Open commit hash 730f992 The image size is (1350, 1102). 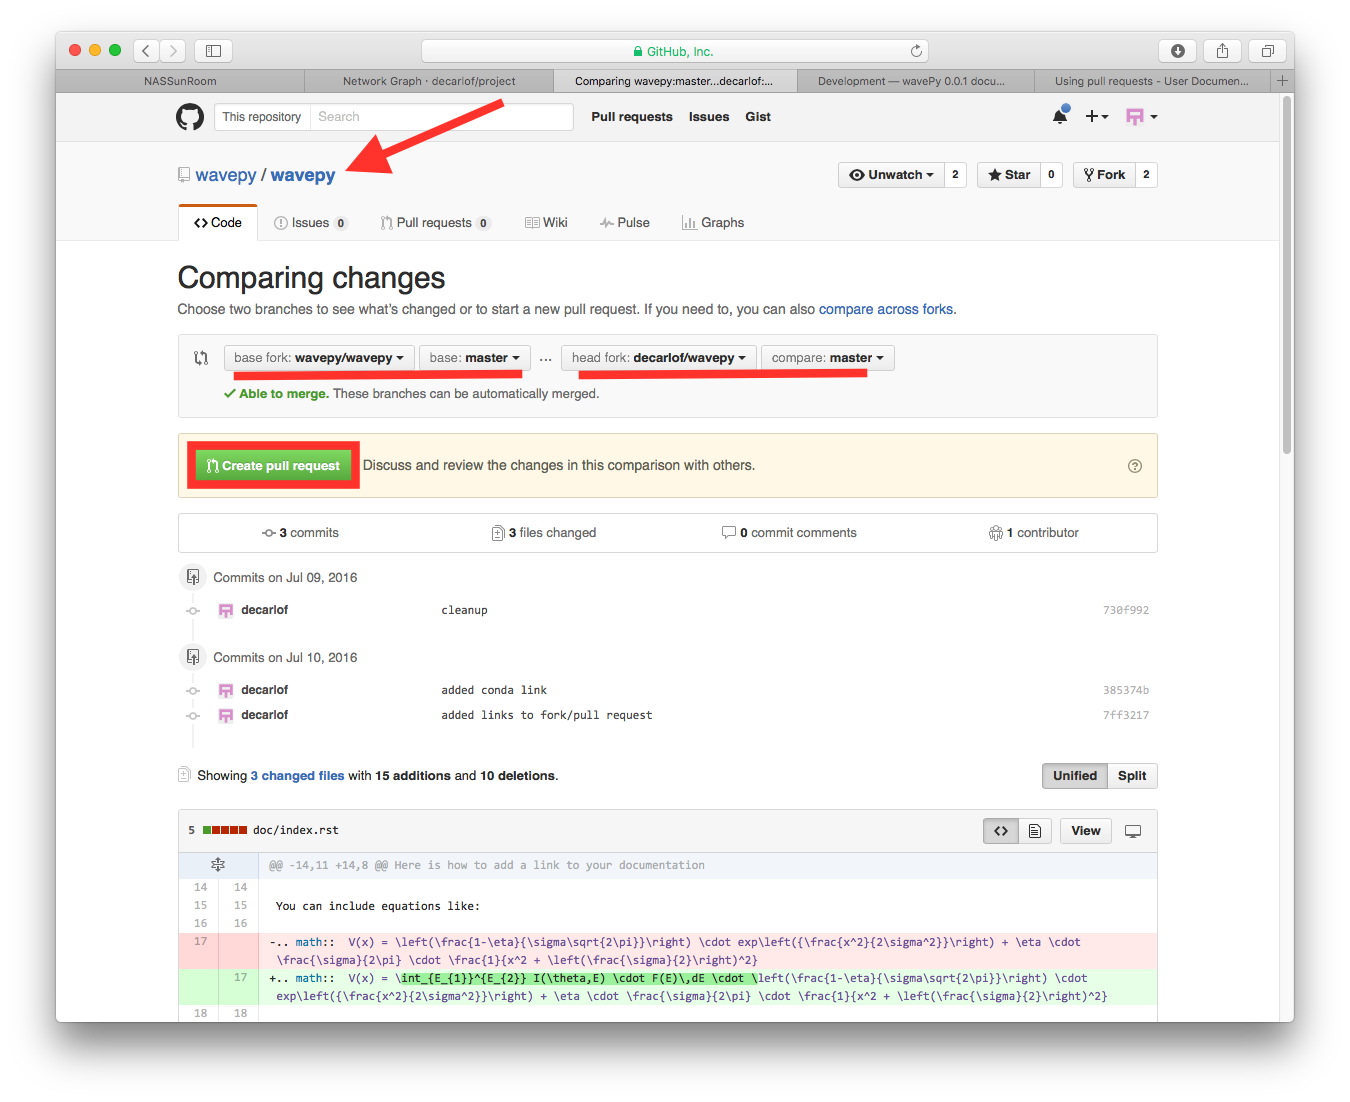click(x=1126, y=610)
